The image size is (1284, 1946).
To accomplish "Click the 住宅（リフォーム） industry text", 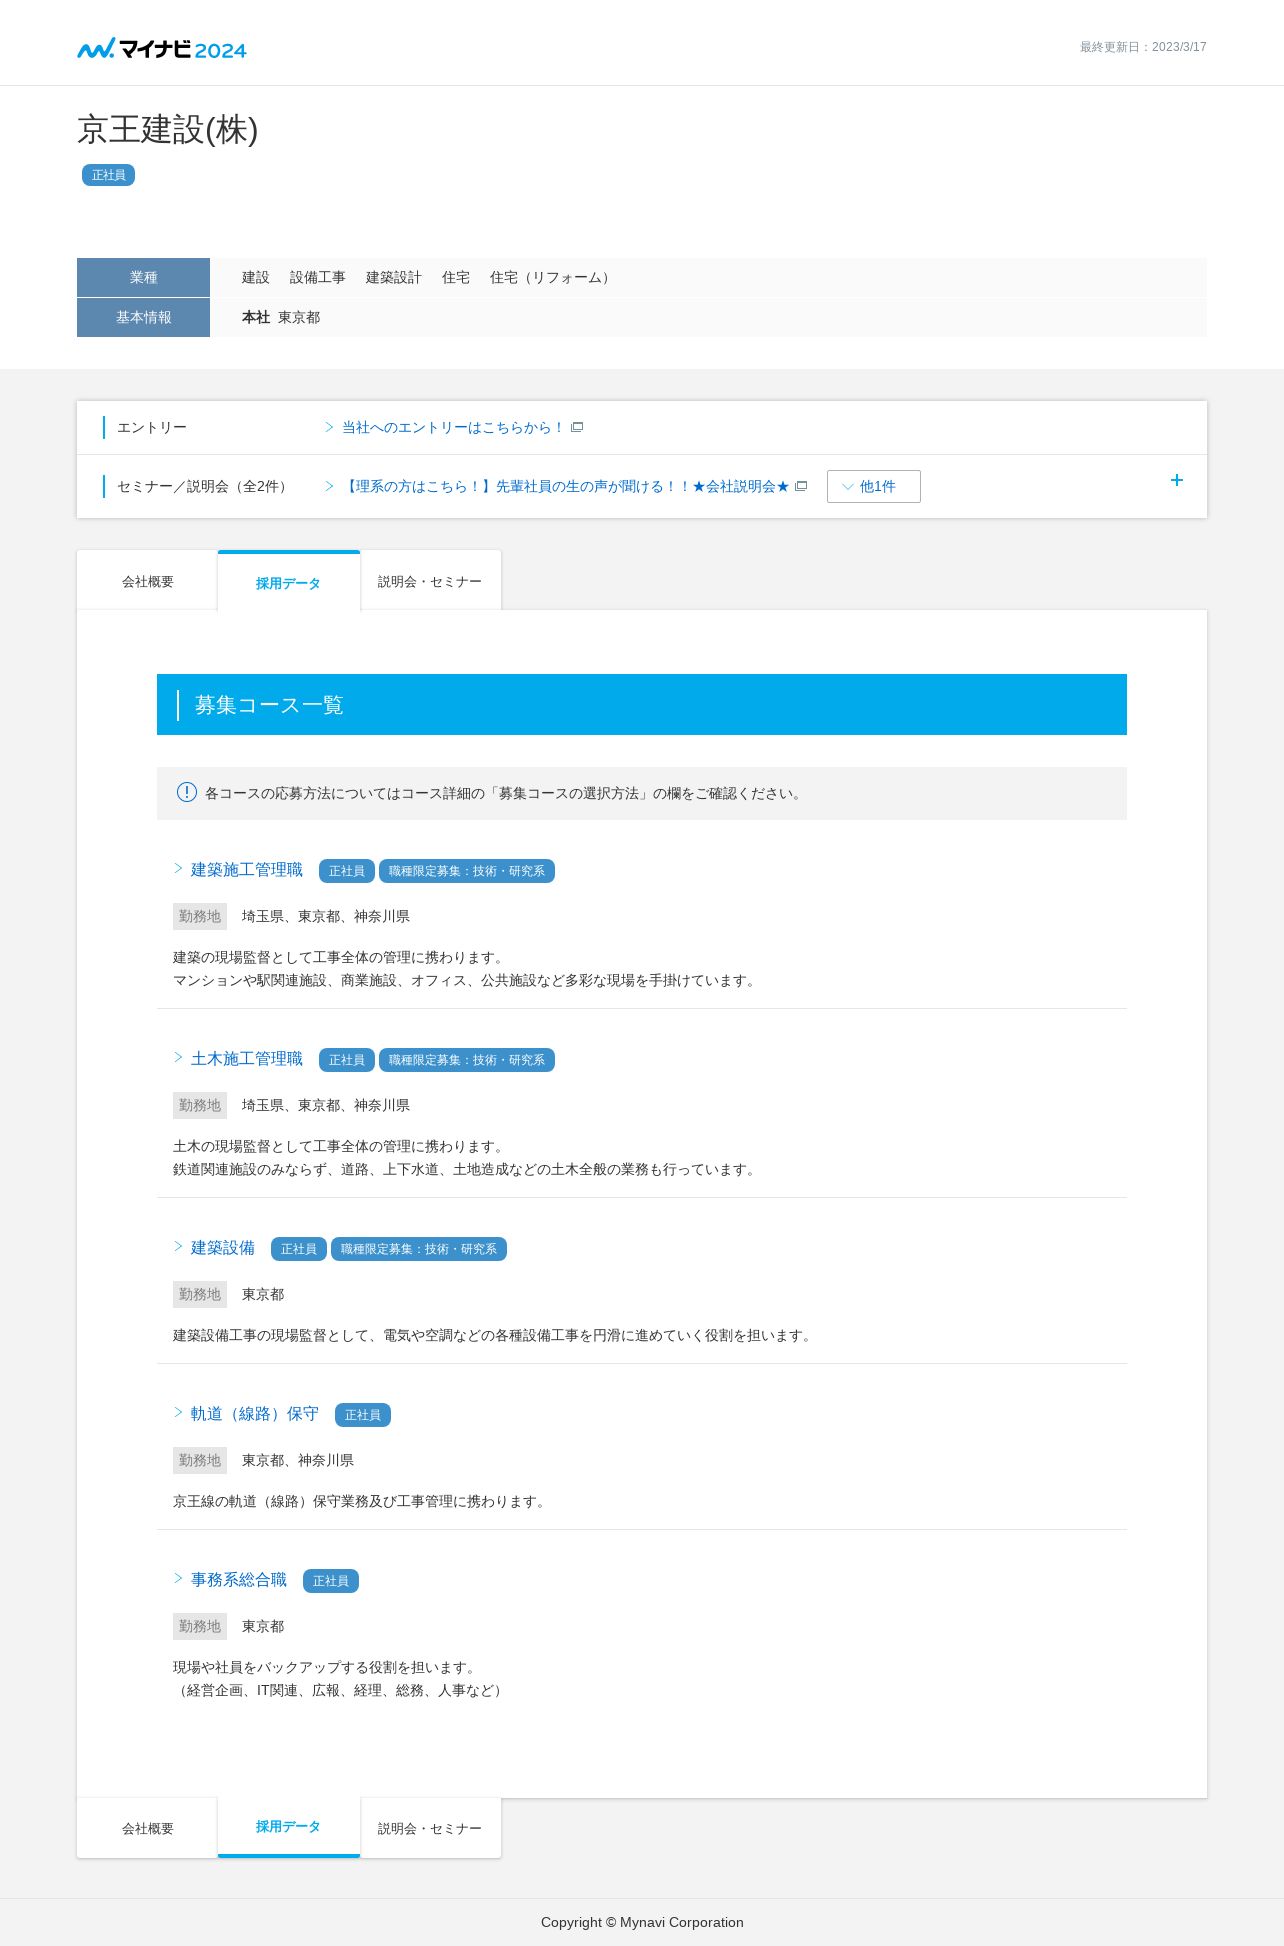I will [x=552, y=277].
